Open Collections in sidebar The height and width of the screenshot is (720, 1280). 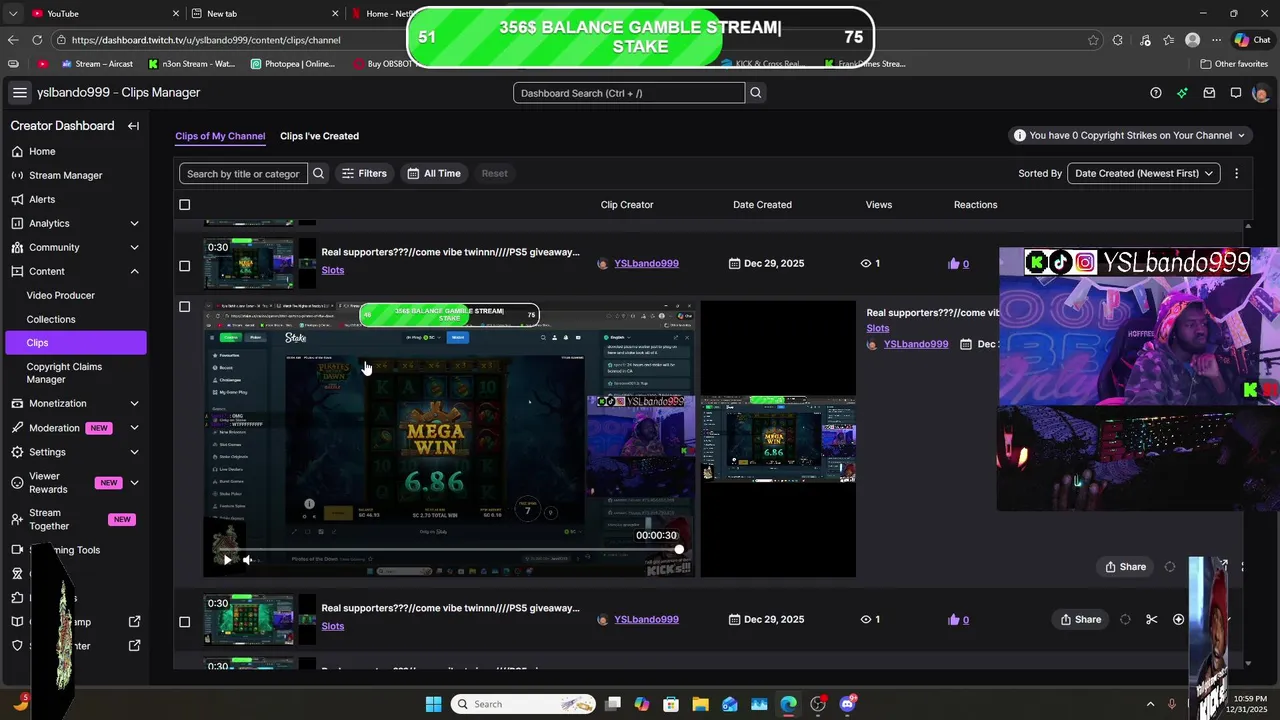[51, 319]
